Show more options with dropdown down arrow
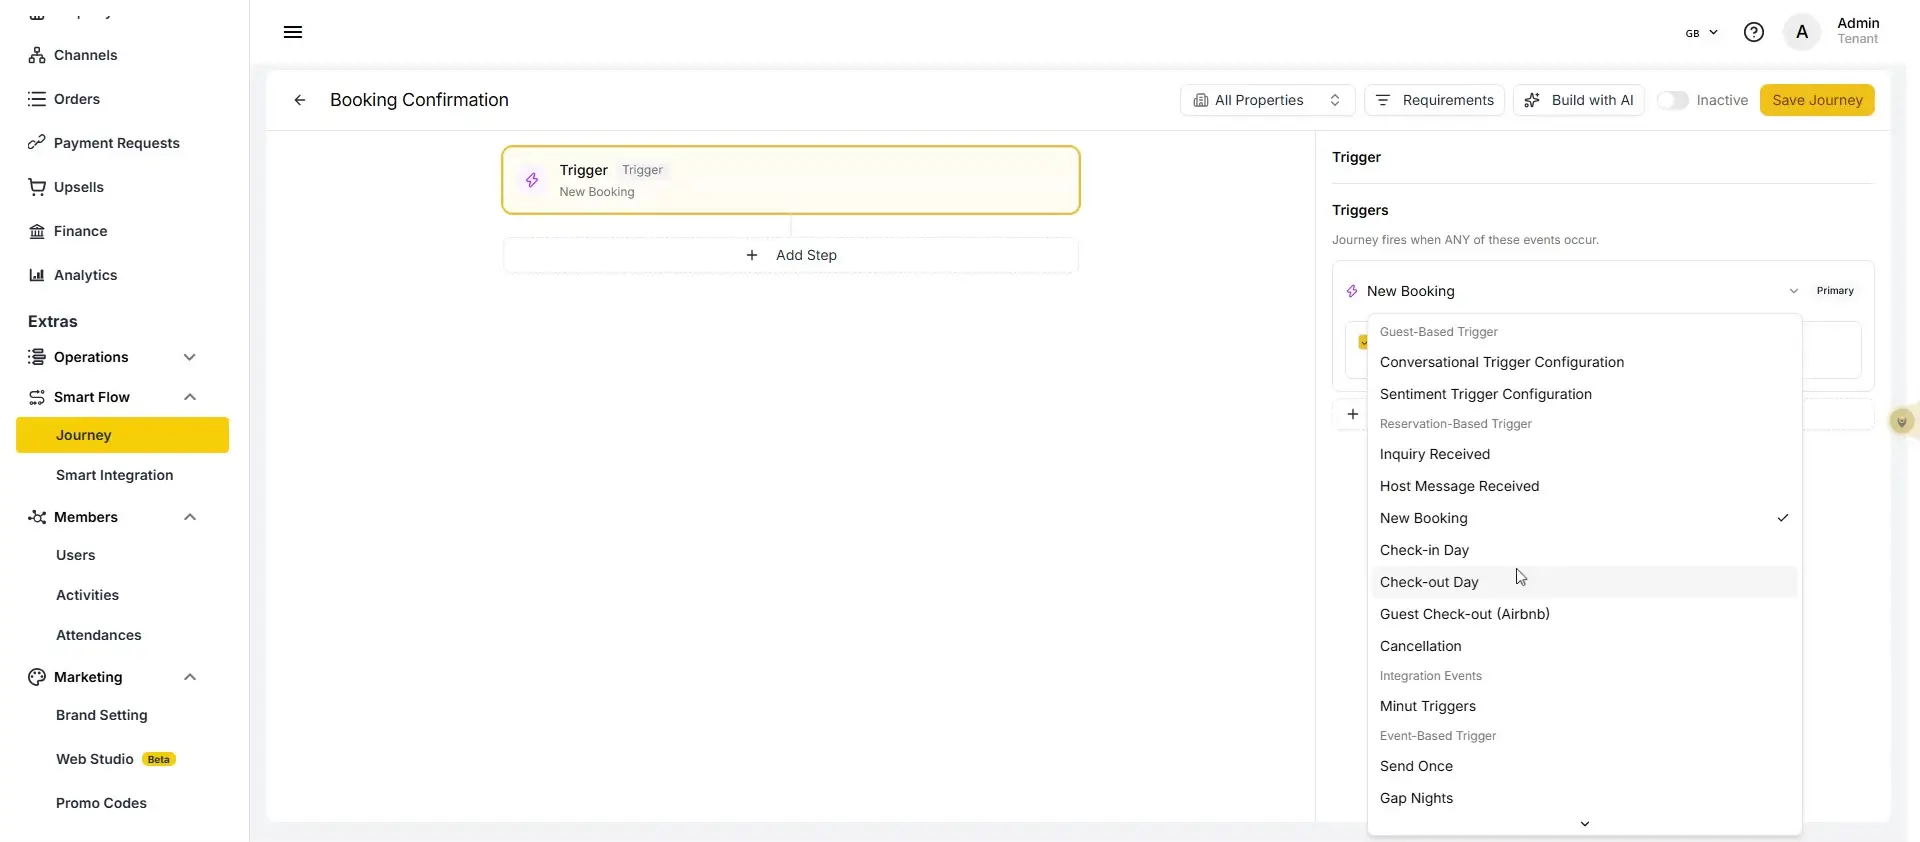 tap(1584, 824)
